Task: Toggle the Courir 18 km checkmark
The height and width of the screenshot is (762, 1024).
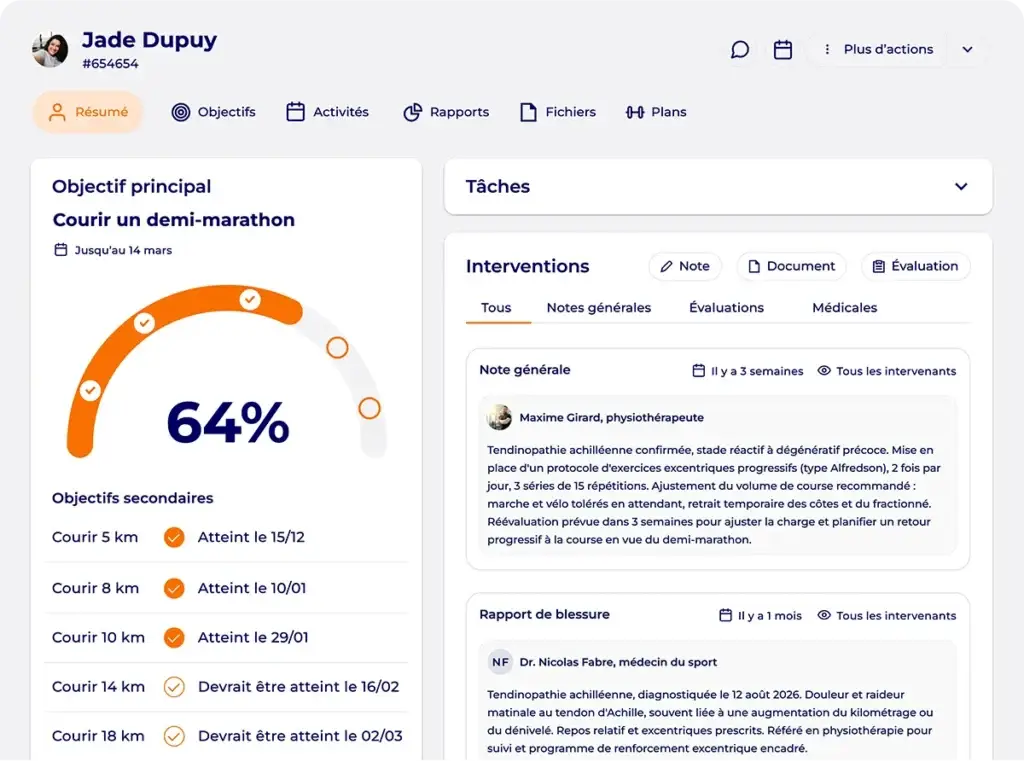Action: 174,737
